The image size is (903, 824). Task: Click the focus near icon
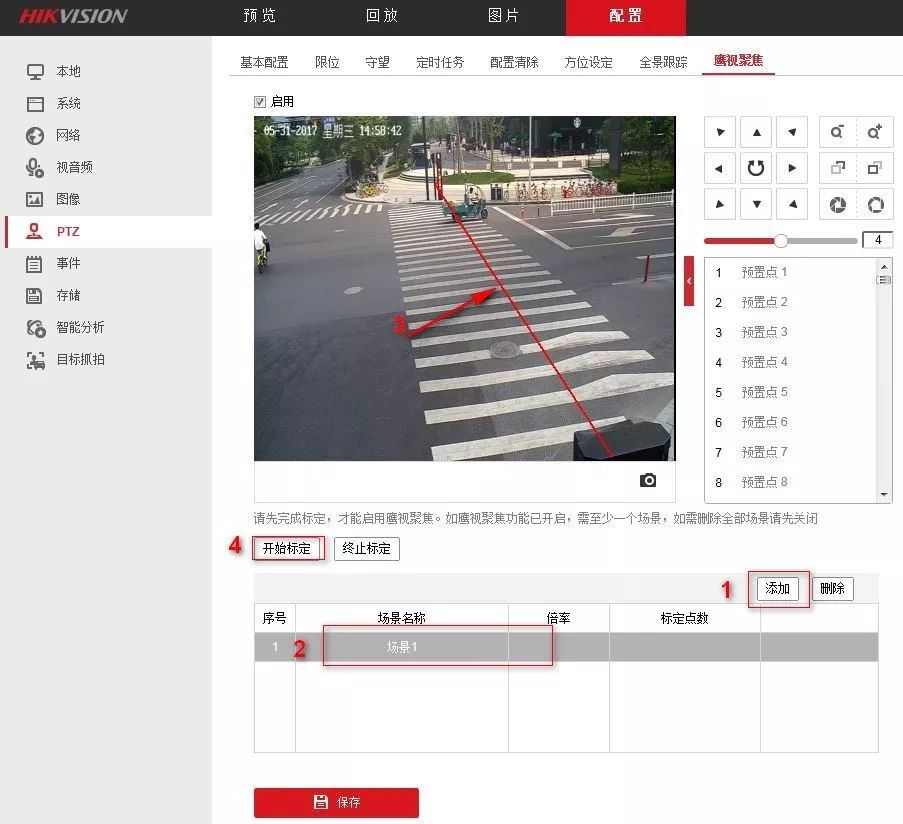[837, 168]
